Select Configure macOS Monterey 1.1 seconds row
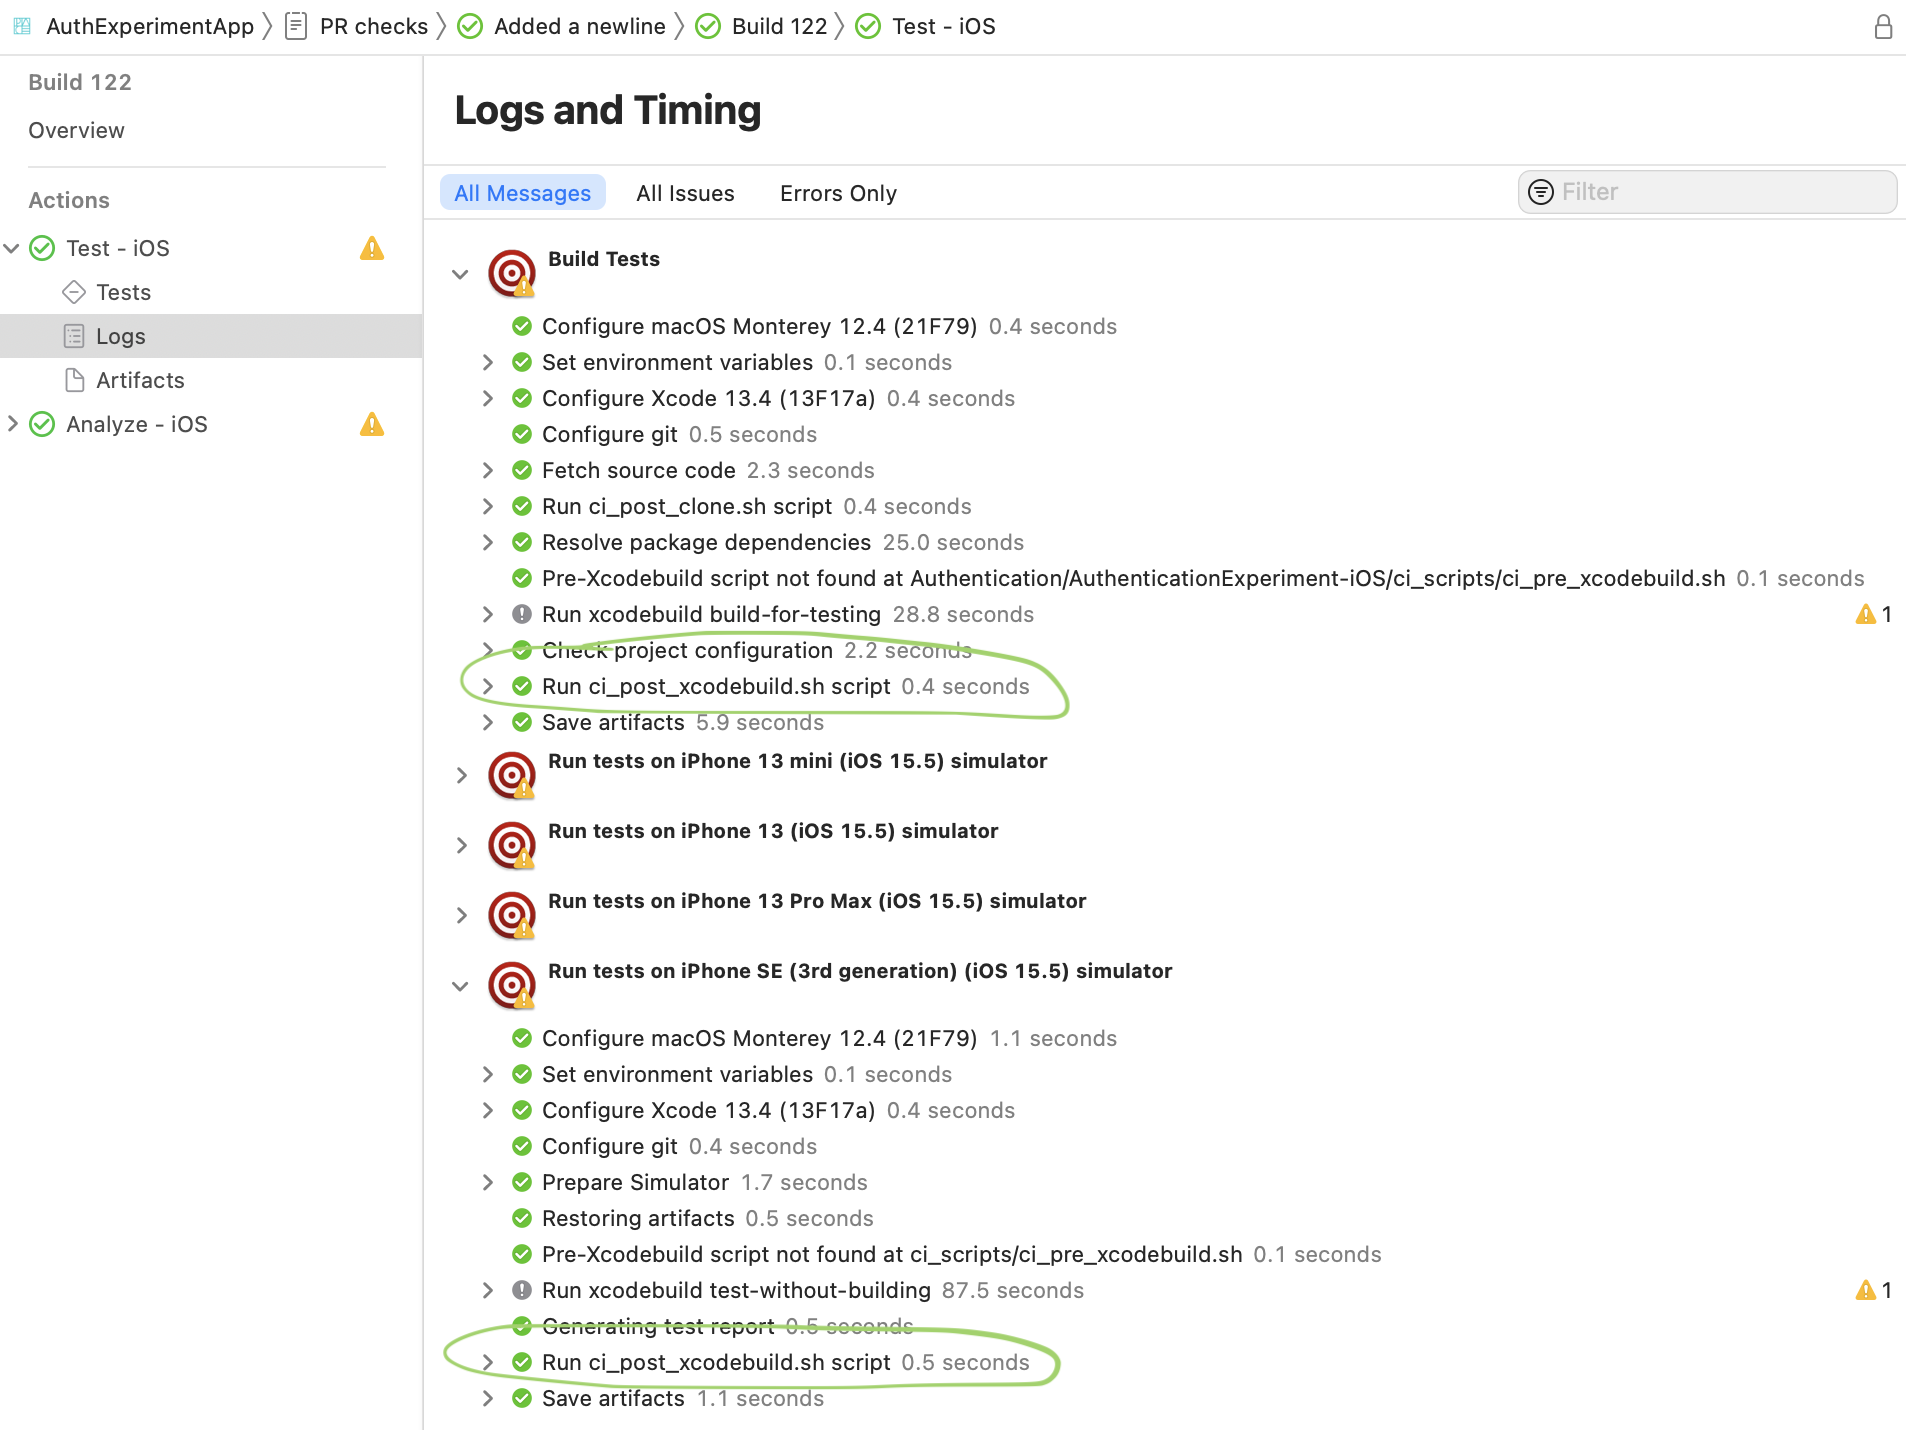This screenshot has height=1430, width=1906. click(x=829, y=1038)
